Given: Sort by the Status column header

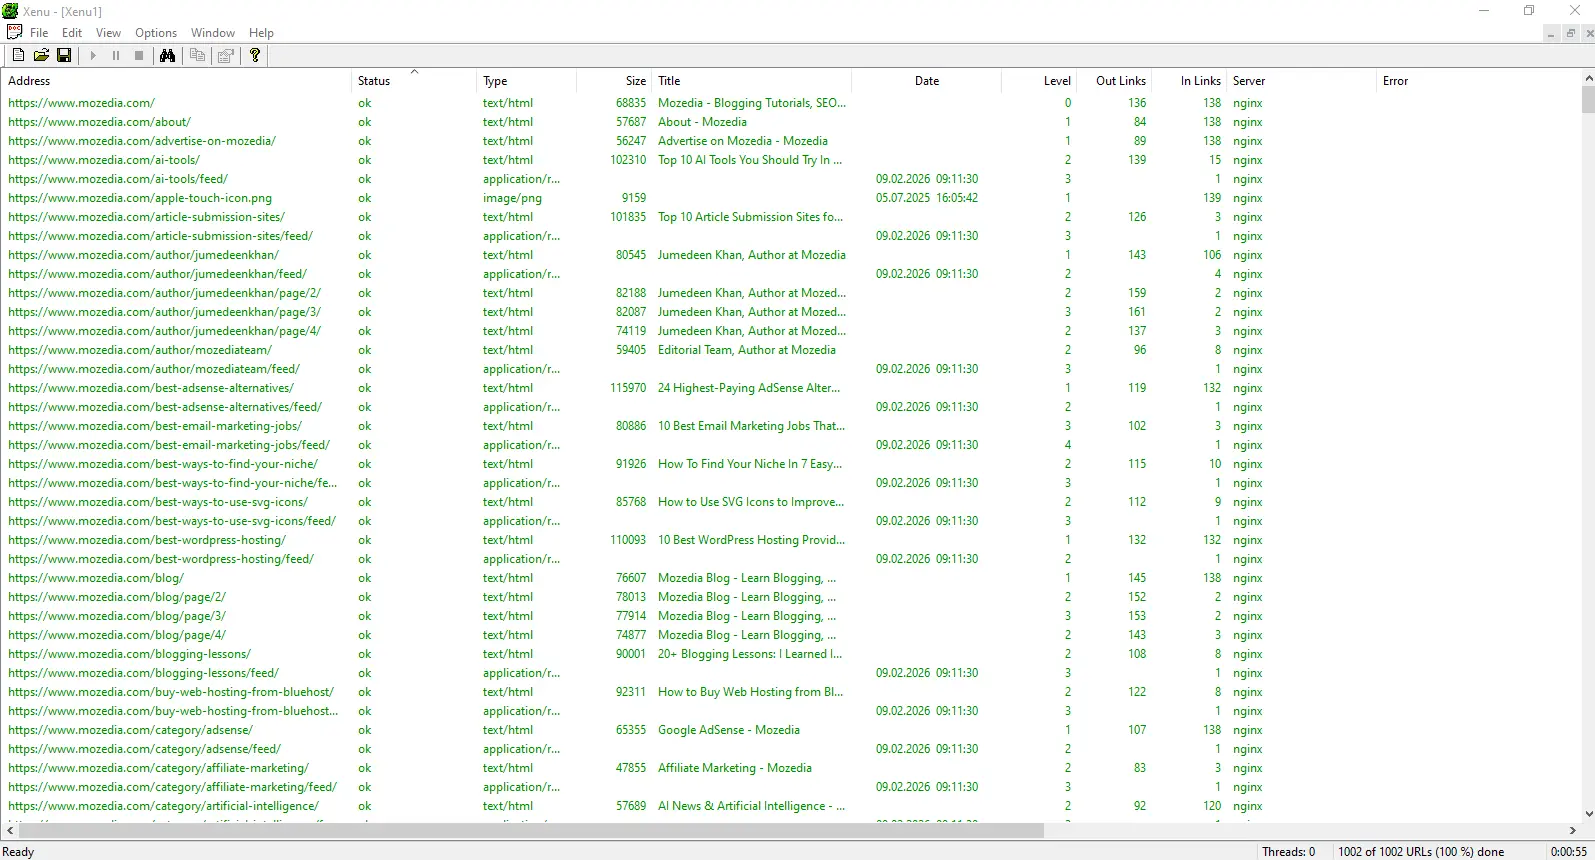Looking at the screenshot, I should [415, 81].
